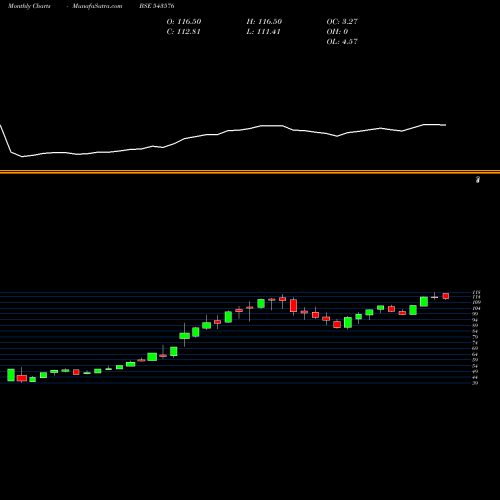Click the 'OC: 3.27' value
This screenshot has width=500, height=500.
(x=342, y=22)
